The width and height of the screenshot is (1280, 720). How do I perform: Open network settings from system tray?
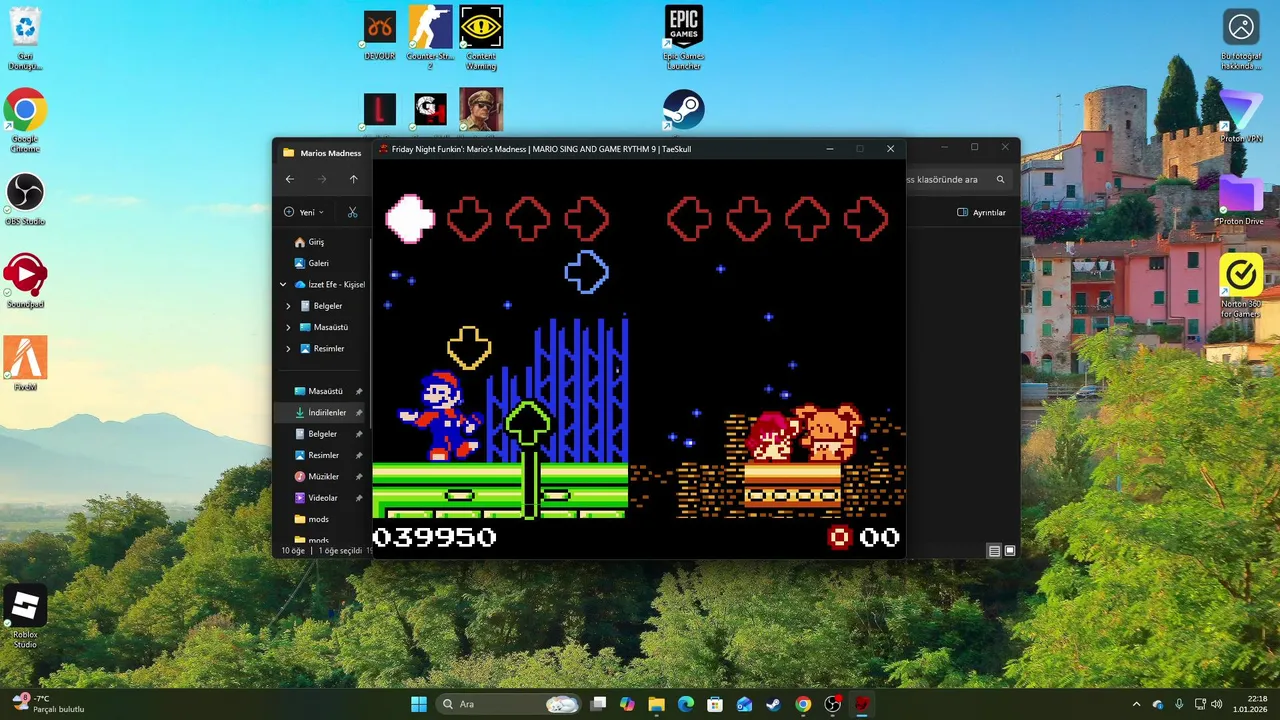(x=1200, y=704)
